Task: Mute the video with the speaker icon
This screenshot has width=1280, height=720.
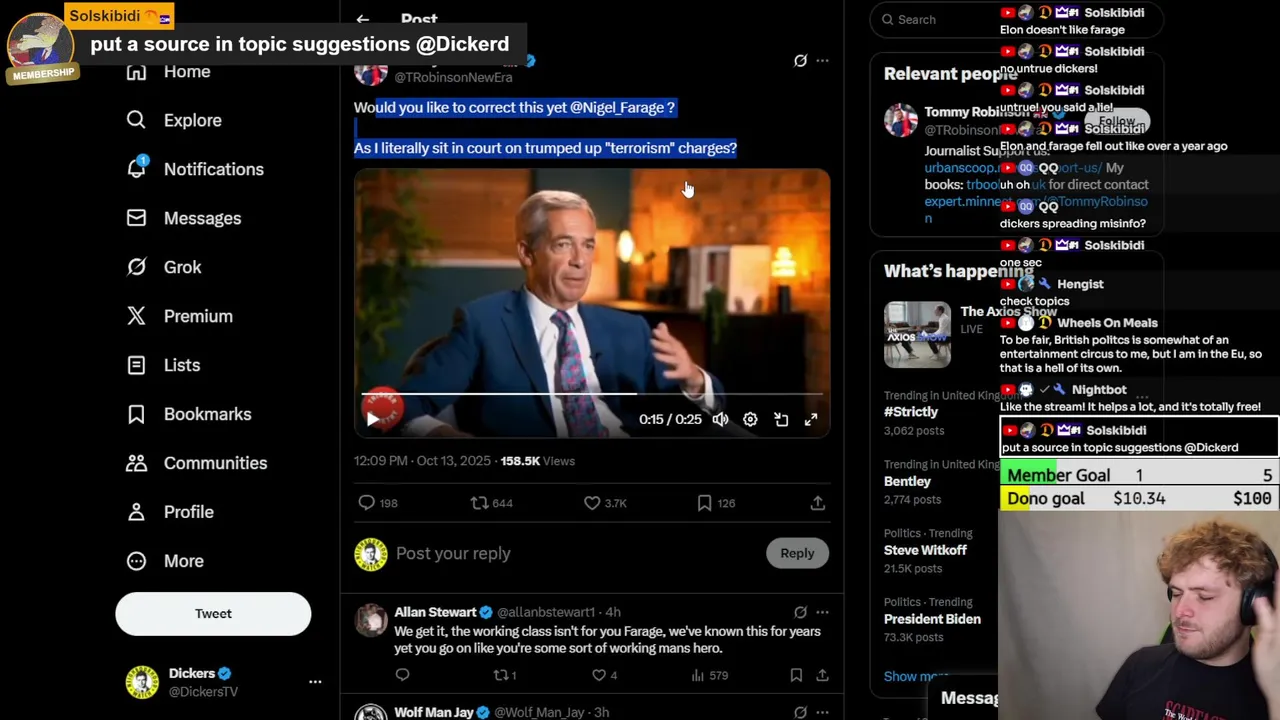Action: pos(720,420)
